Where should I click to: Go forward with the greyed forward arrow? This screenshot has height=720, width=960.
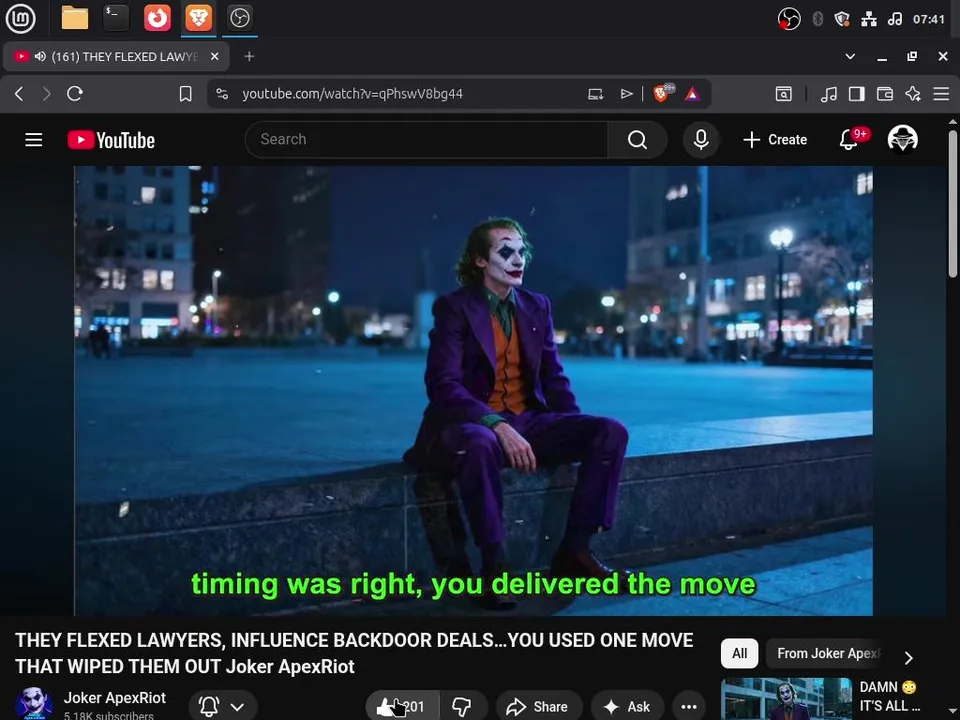47,94
